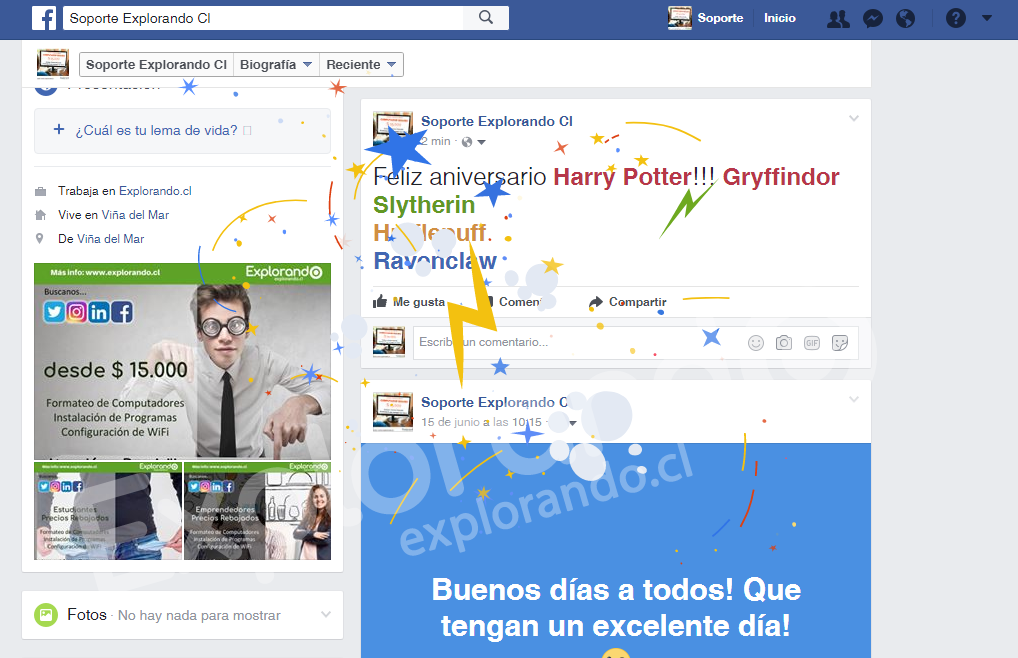Image resolution: width=1018 pixels, height=658 pixels.
Task: Click commenter avatar beside comment box
Action: tap(389, 342)
